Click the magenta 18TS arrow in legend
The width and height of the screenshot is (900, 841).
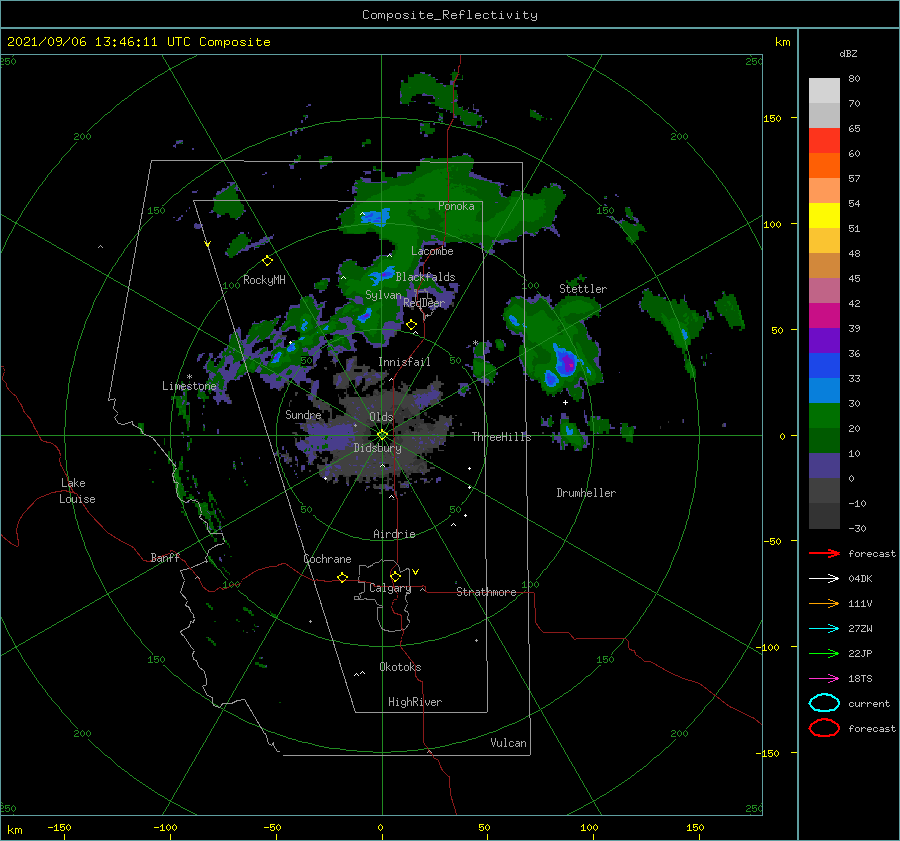[824, 679]
